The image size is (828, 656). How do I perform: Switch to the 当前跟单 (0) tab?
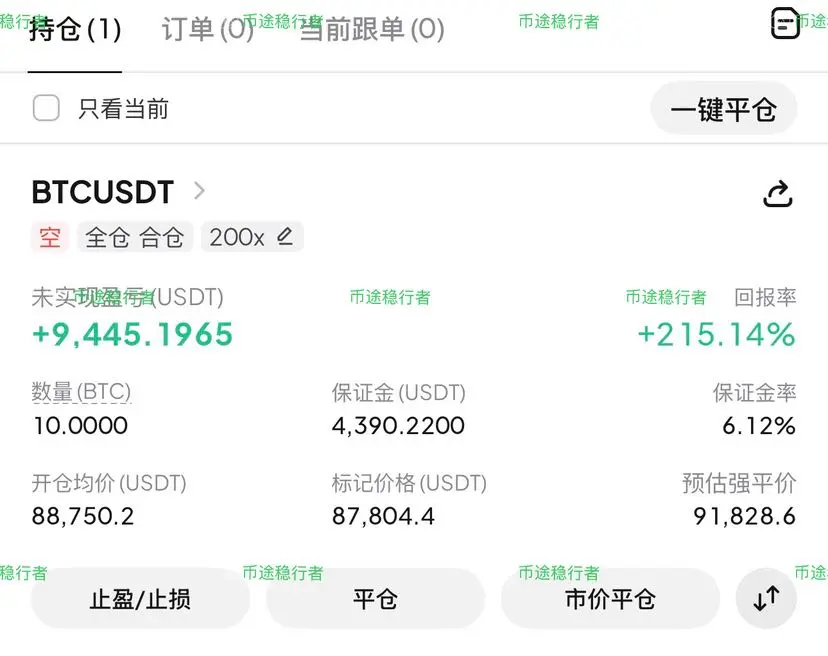coord(372,29)
